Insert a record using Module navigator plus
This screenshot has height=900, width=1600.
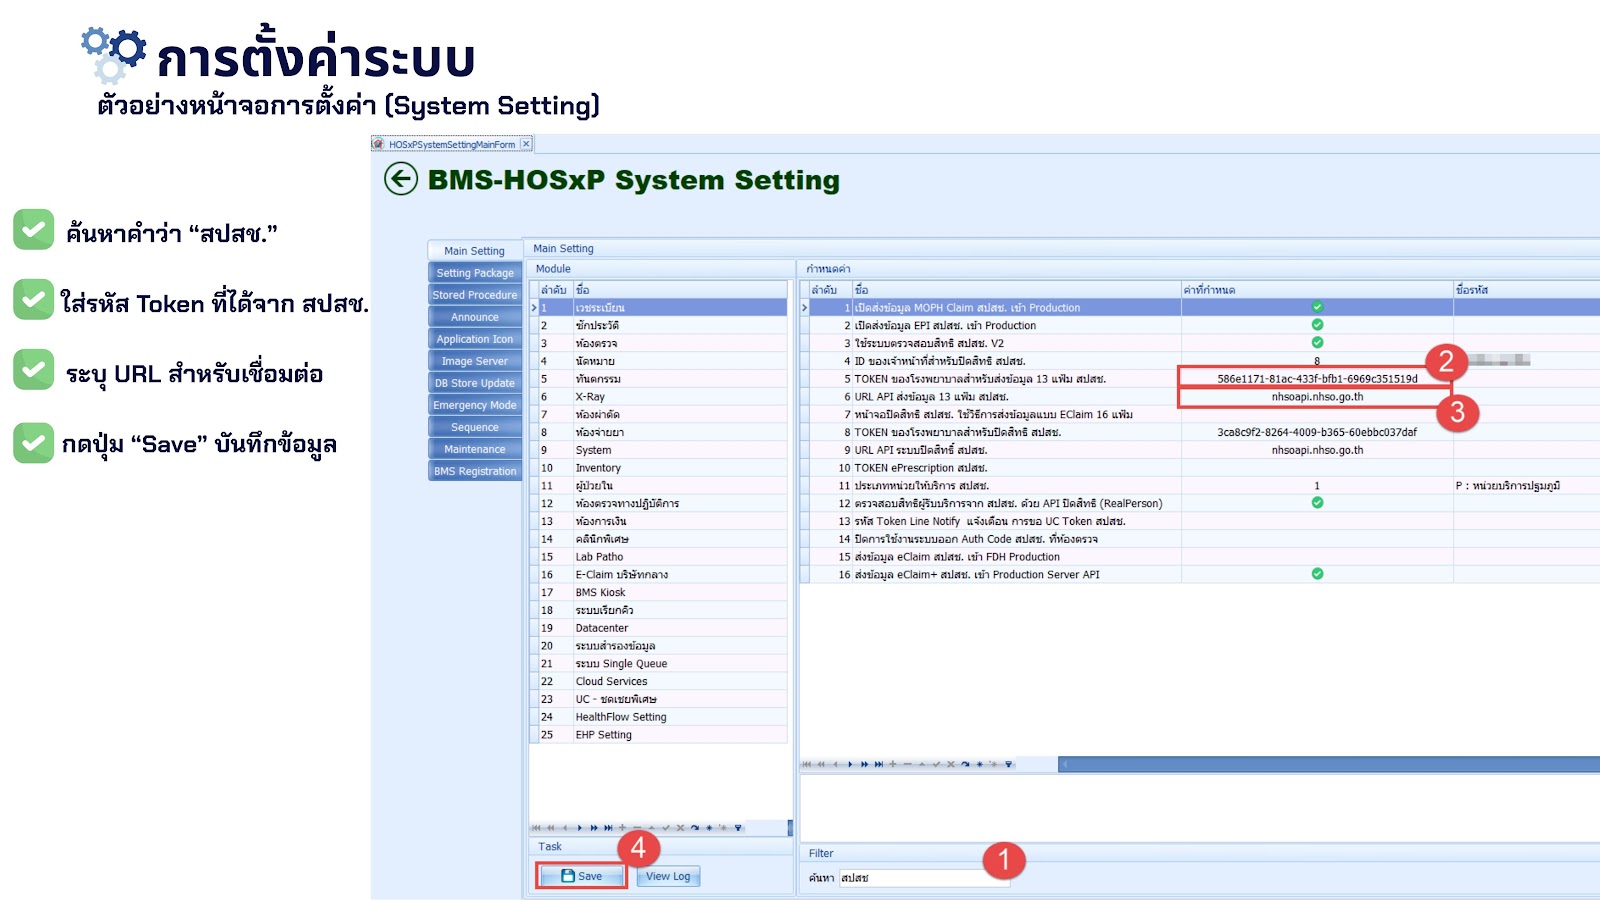click(622, 828)
